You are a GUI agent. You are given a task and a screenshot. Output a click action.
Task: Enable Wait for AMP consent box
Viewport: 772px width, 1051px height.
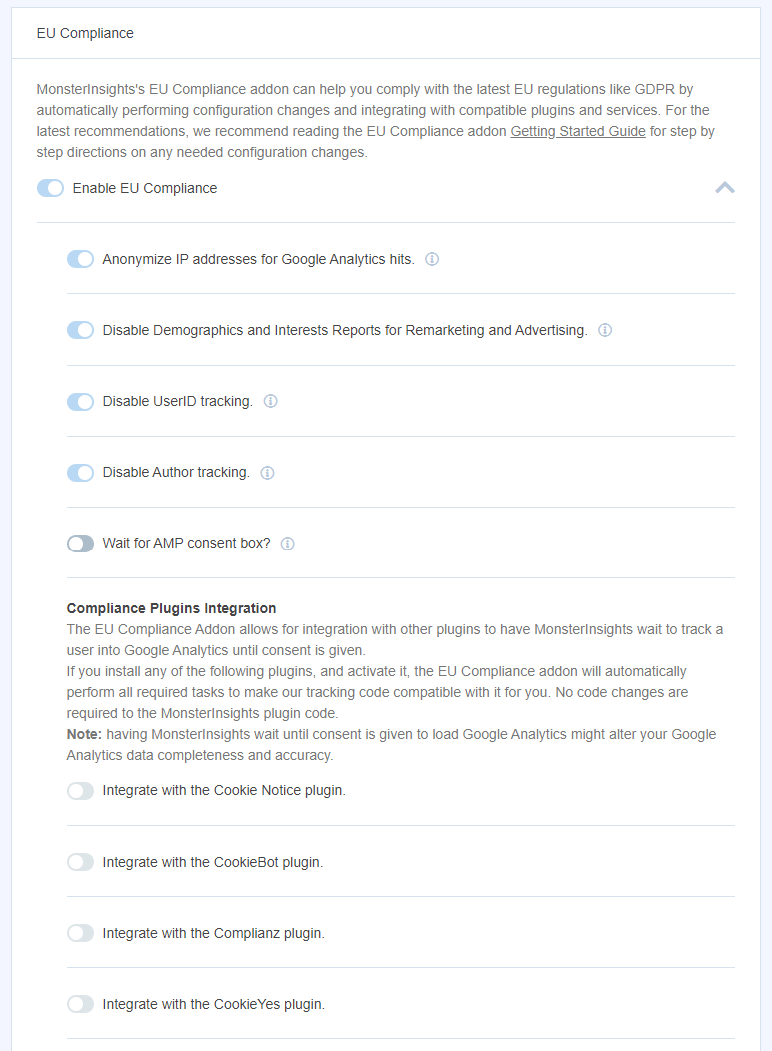pos(80,543)
